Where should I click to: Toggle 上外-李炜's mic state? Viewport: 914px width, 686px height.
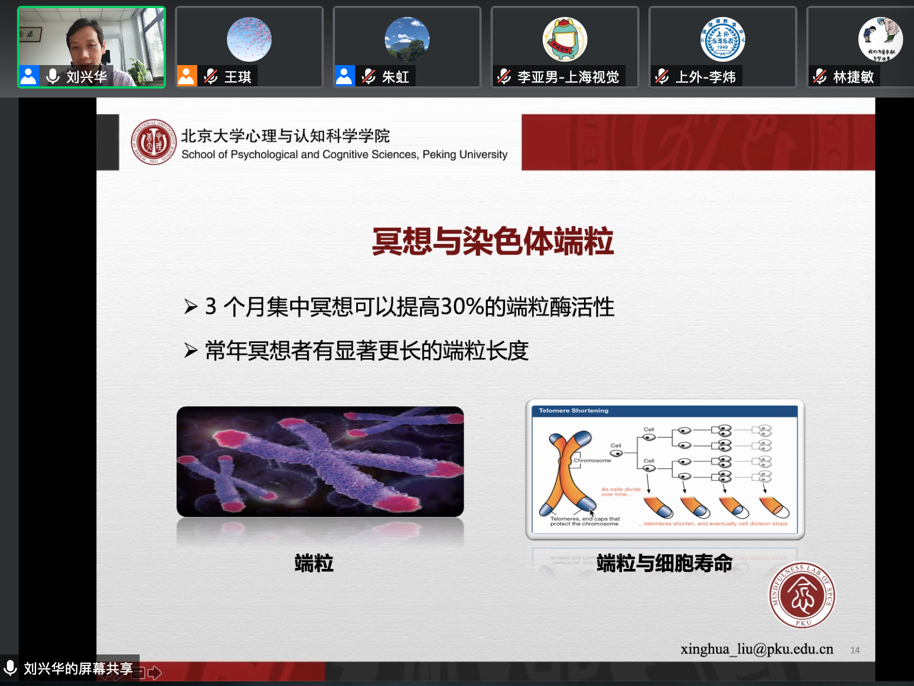pyautogui.click(x=660, y=73)
